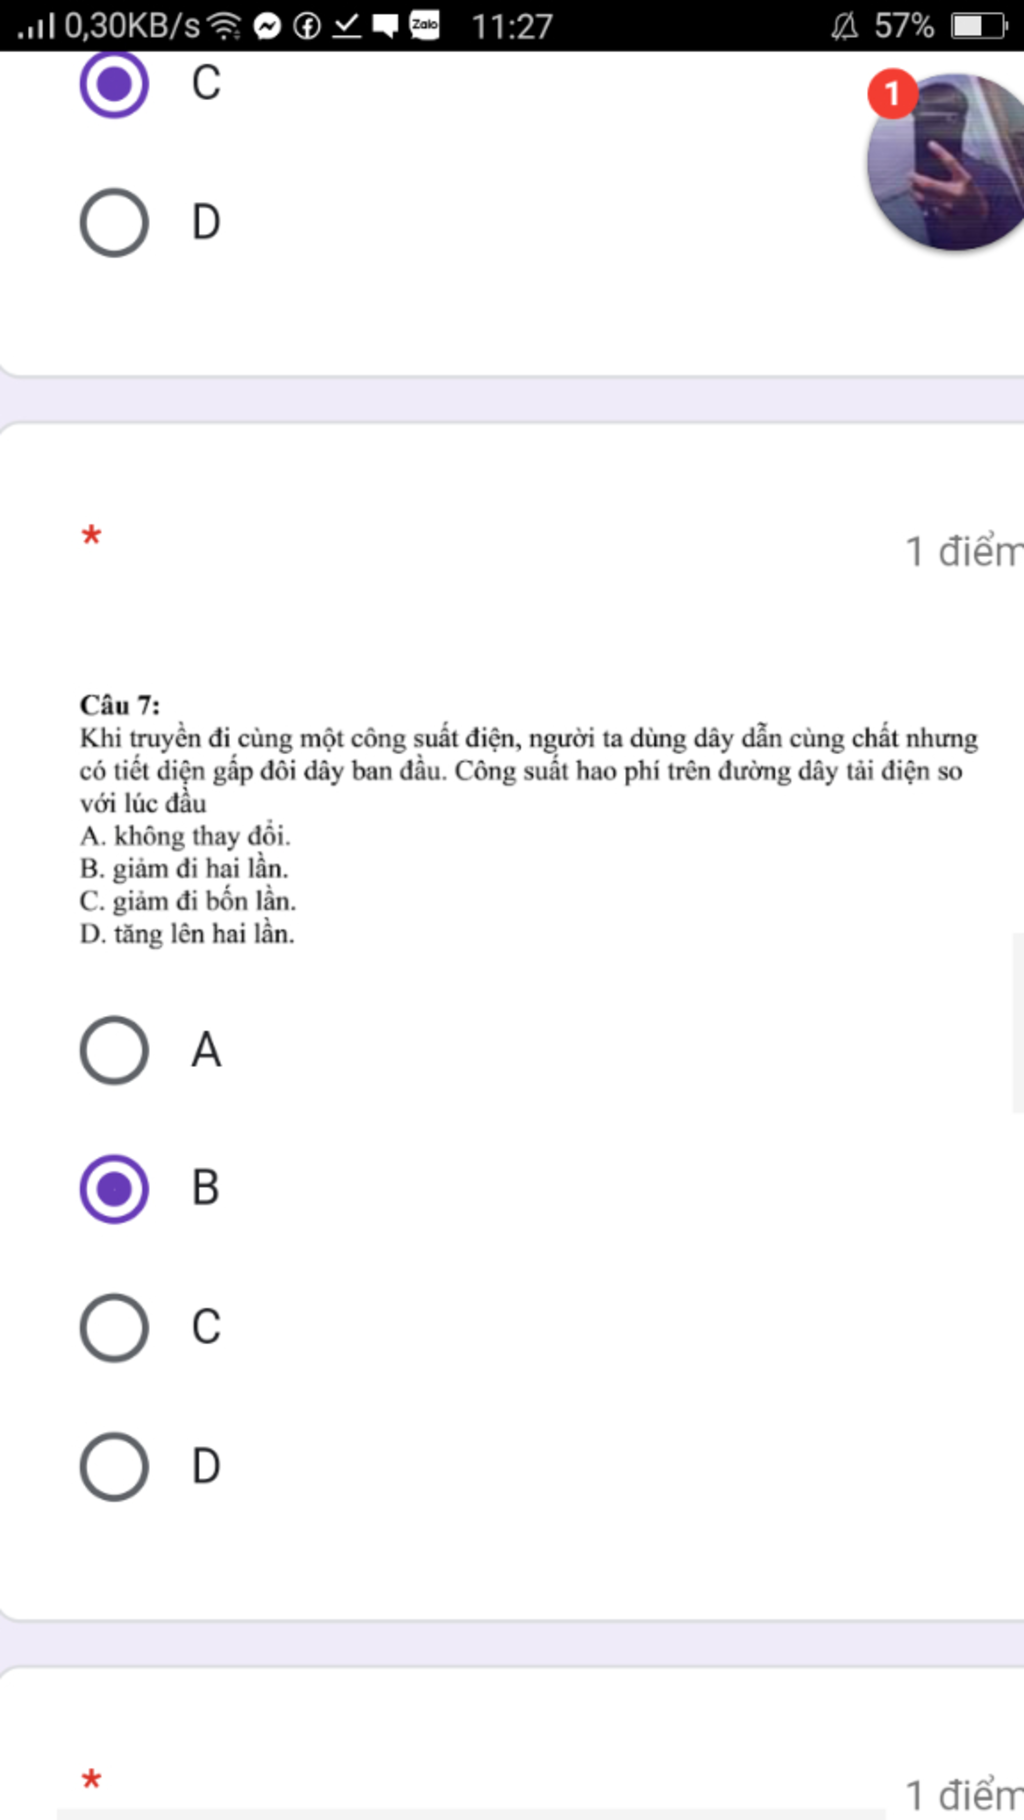Tap the red notification badge on chat head
1024x1820 pixels.
pos(892,94)
